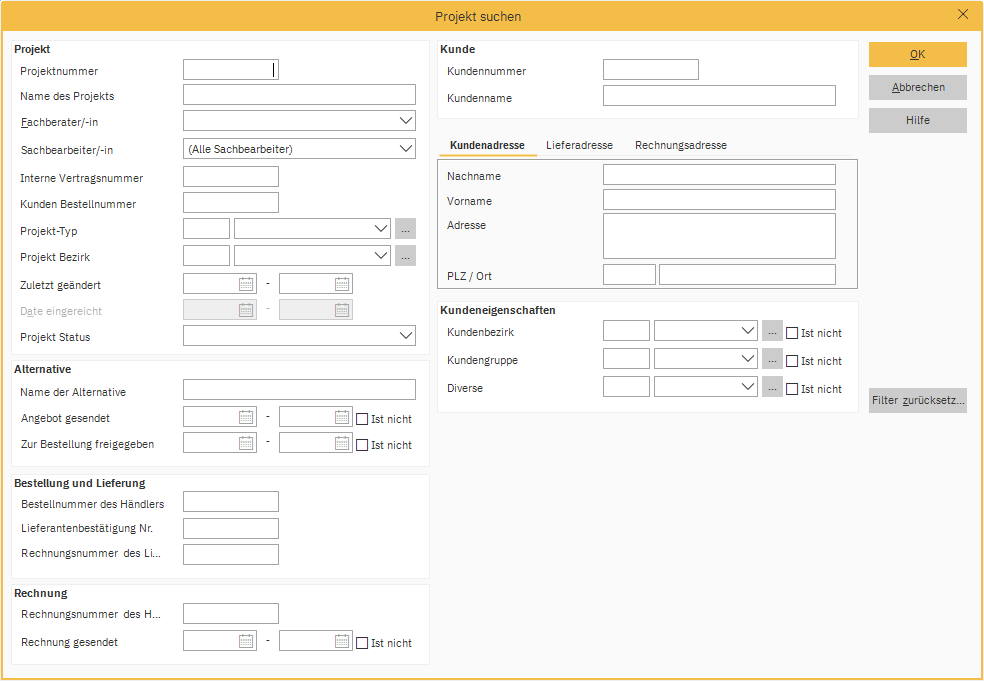
Task: Click ellipsis button next to Projekt Bezirk
Action: pyautogui.click(x=405, y=256)
